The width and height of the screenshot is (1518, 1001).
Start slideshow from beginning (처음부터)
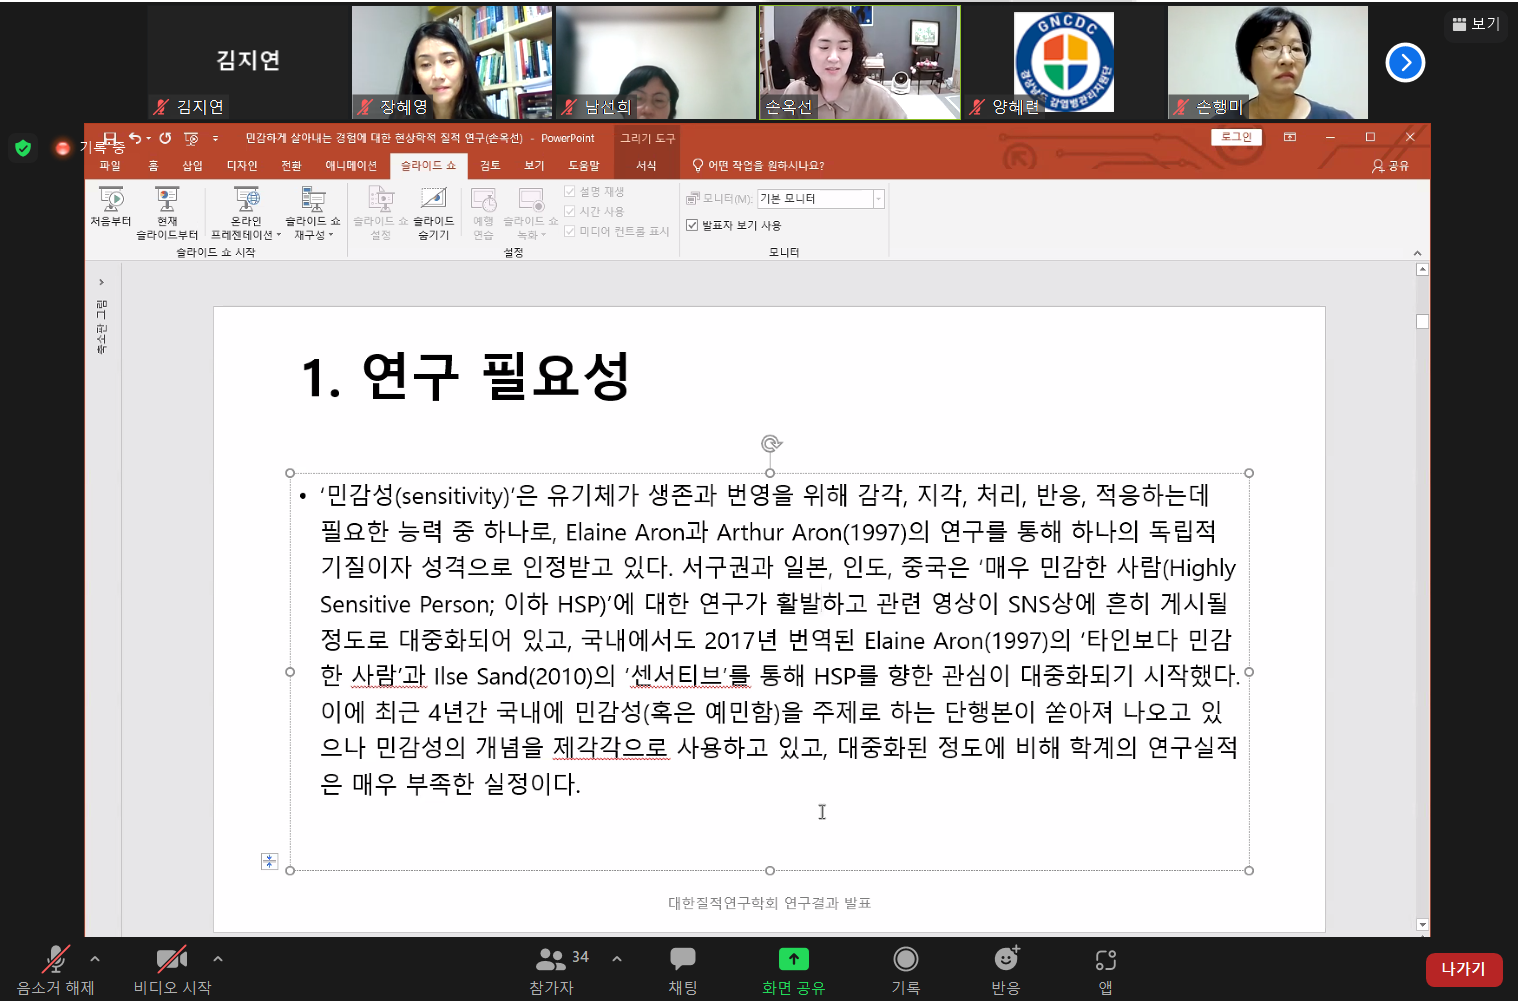coord(111,207)
